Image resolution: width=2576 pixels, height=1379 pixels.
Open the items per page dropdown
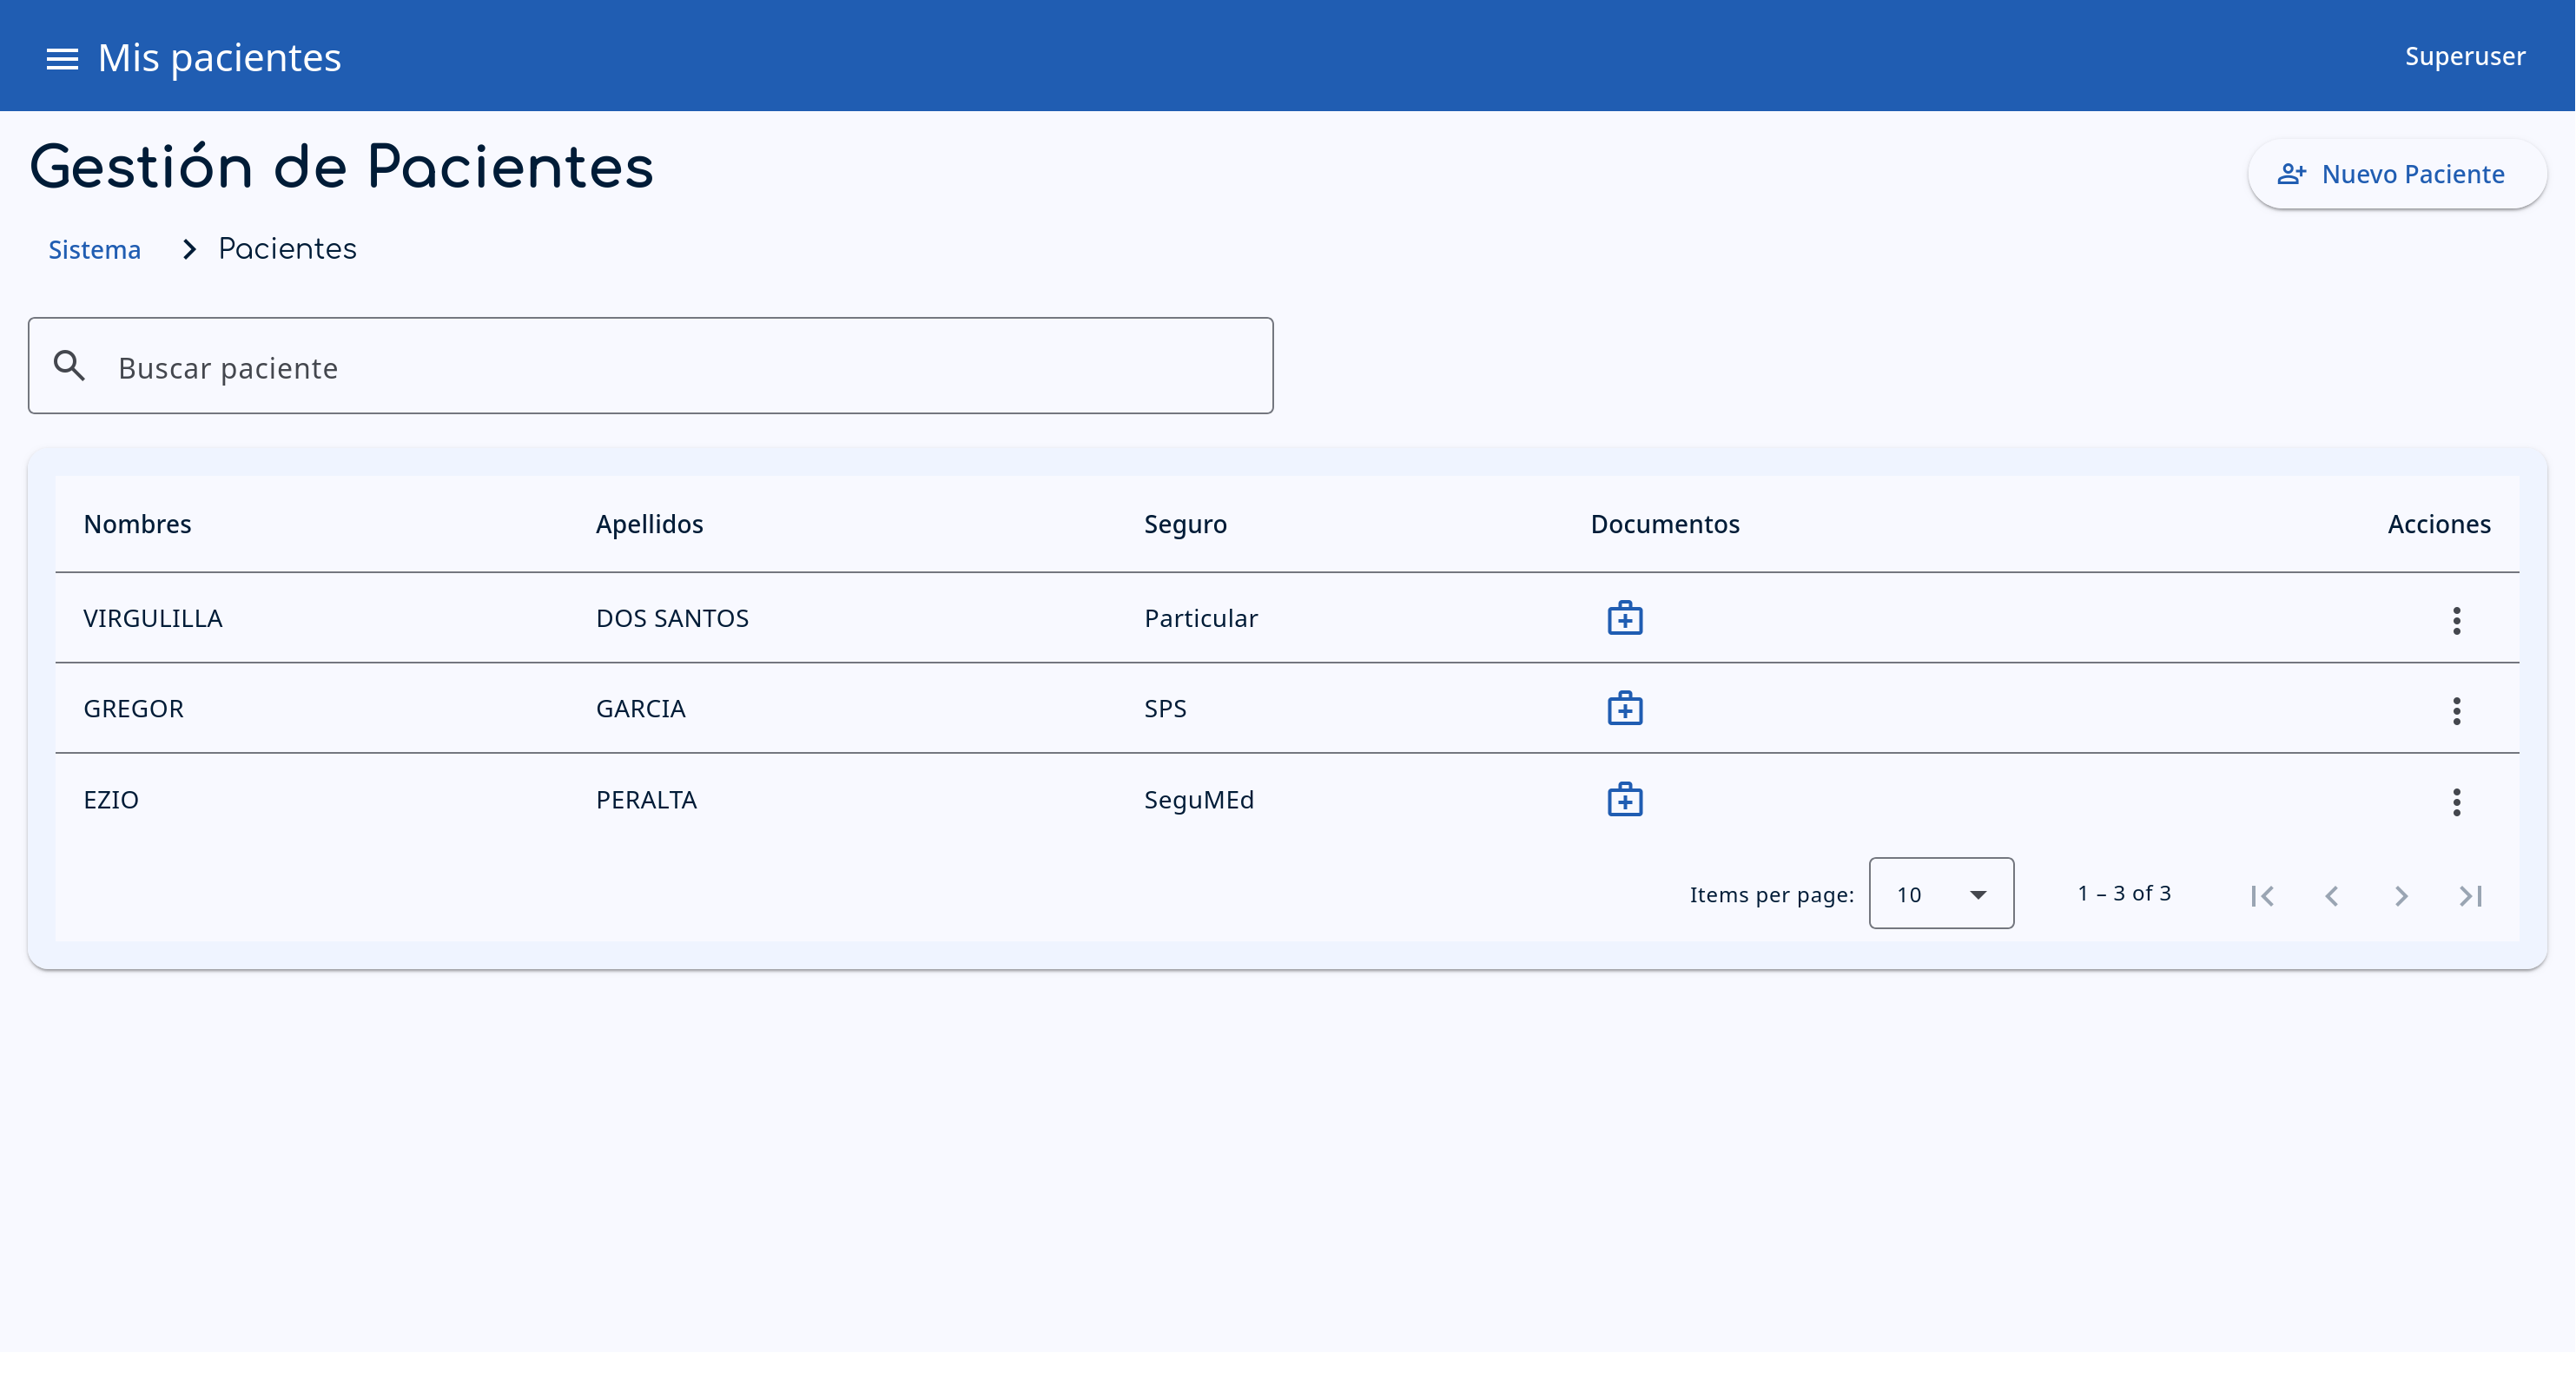click(1941, 893)
